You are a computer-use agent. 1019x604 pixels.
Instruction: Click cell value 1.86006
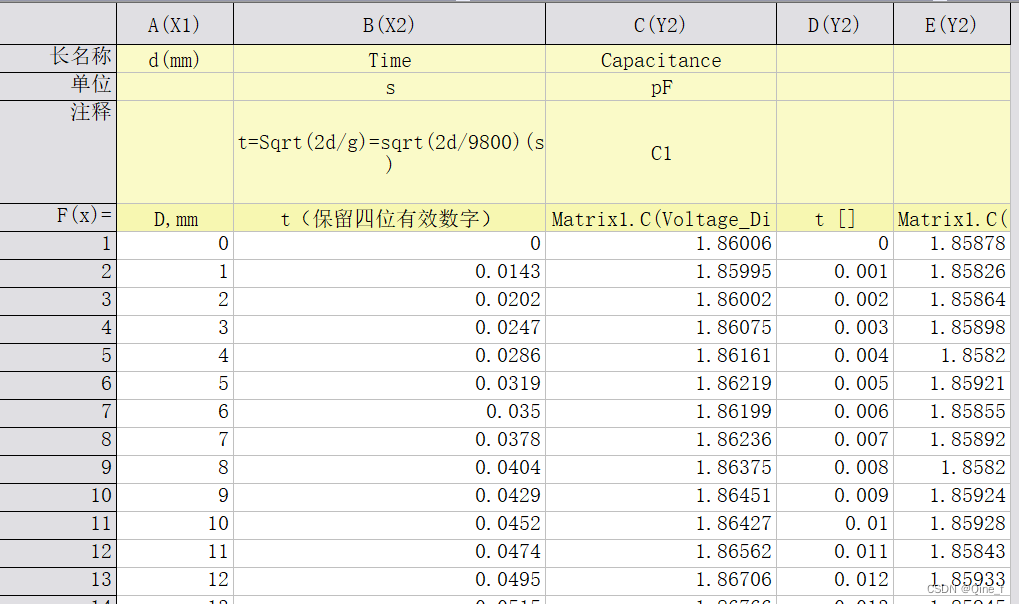point(661,245)
